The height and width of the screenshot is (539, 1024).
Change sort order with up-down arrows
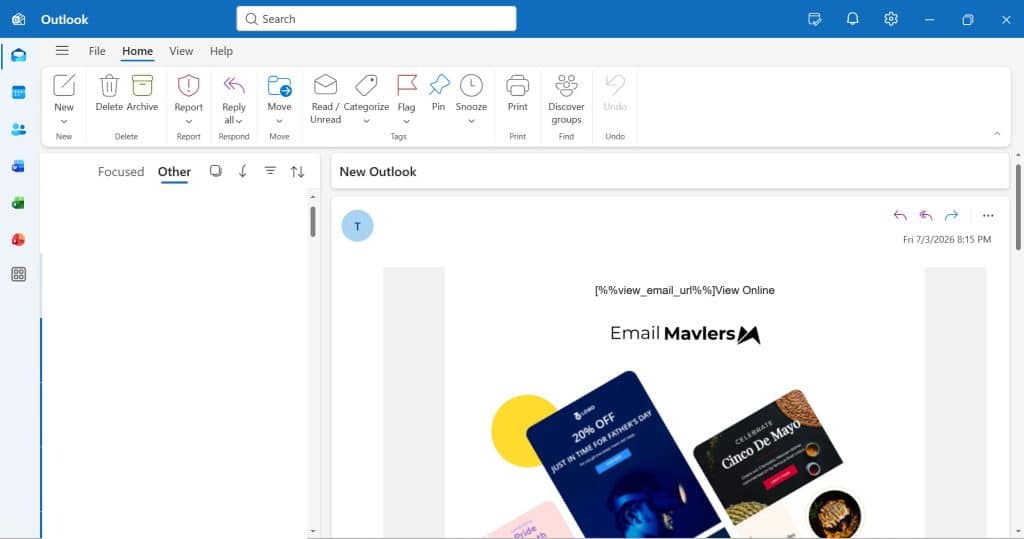pos(297,172)
